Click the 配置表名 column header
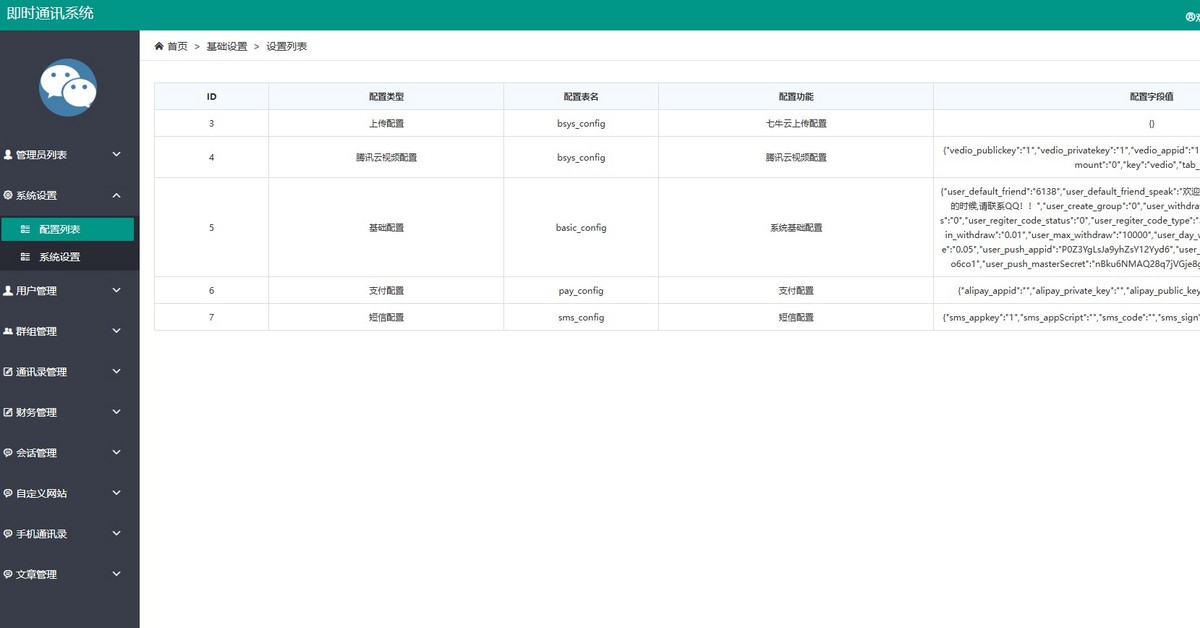Image resolution: width=1200 pixels, height=628 pixels. 581,97
